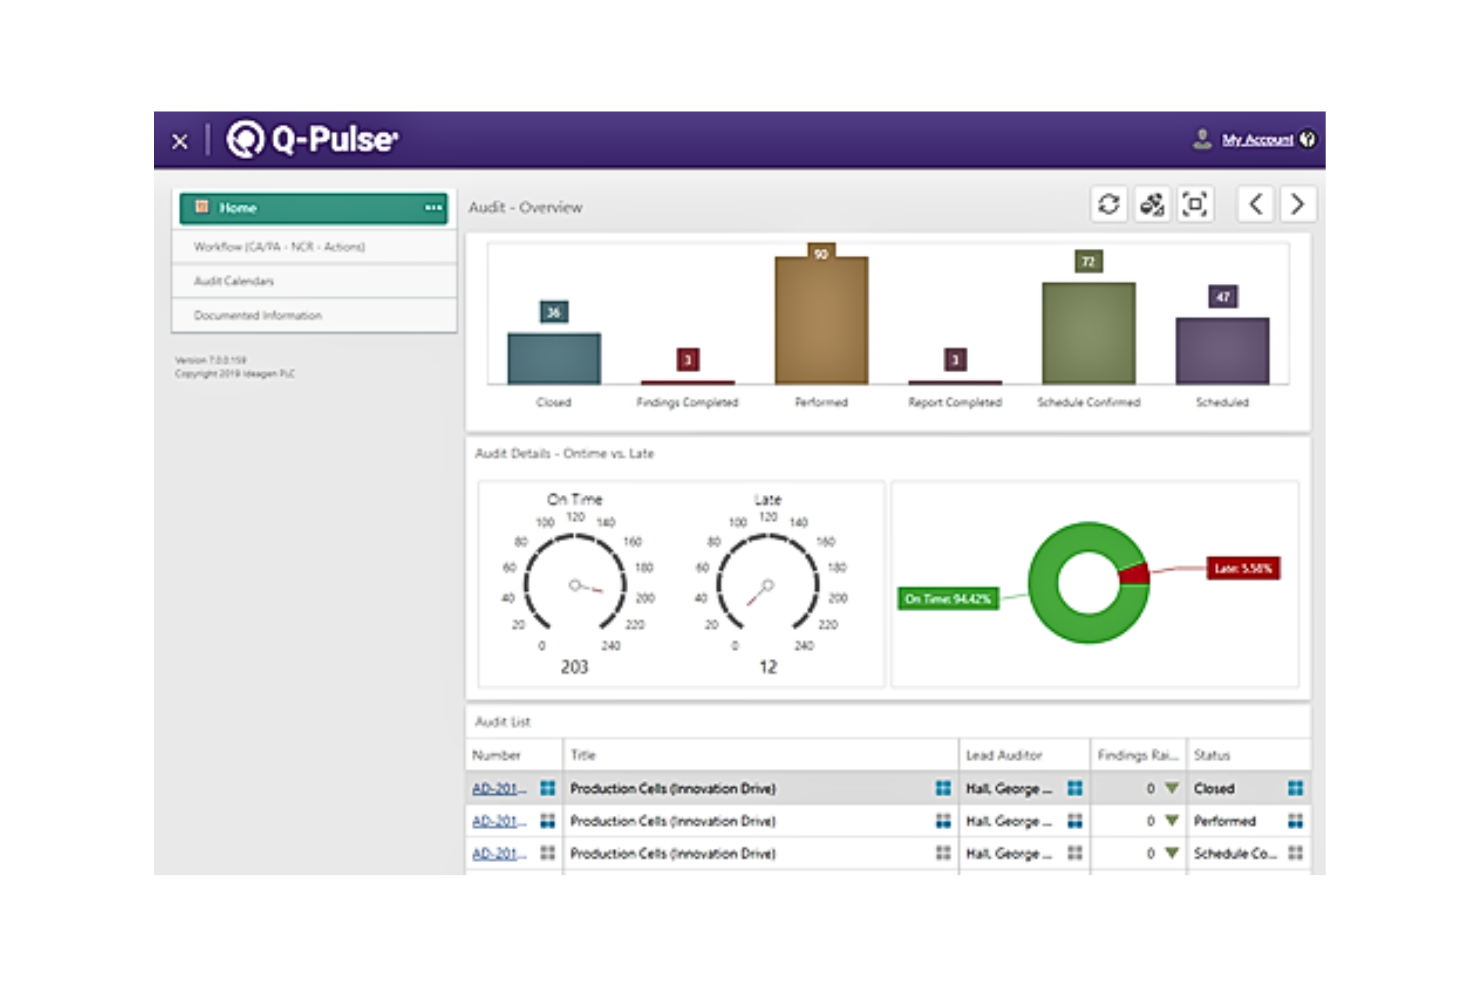Screen dimensions: 1480x987
Task: Expand Audit Overview to full screen view
Action: 1196,204
